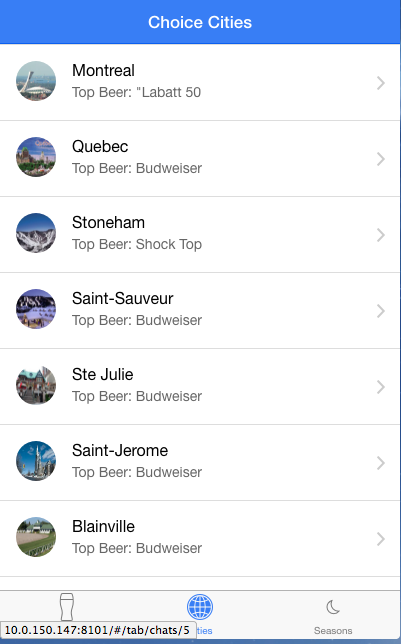Click the Stoneham mountain avatar image
401x644 pixels.
coord(36,233)
